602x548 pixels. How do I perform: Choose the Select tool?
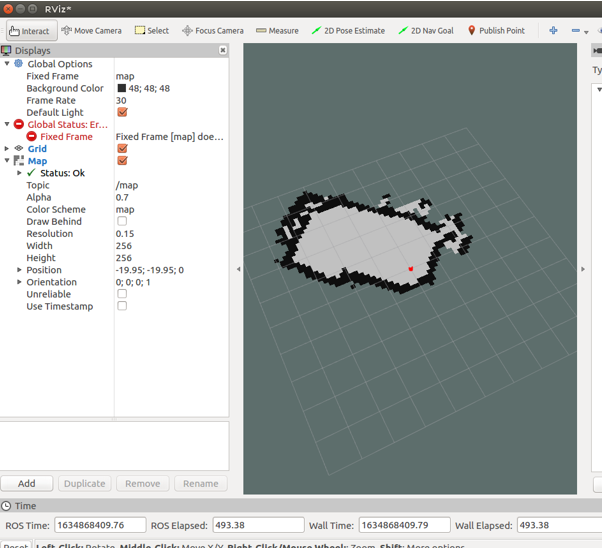(x=152, y=31)
